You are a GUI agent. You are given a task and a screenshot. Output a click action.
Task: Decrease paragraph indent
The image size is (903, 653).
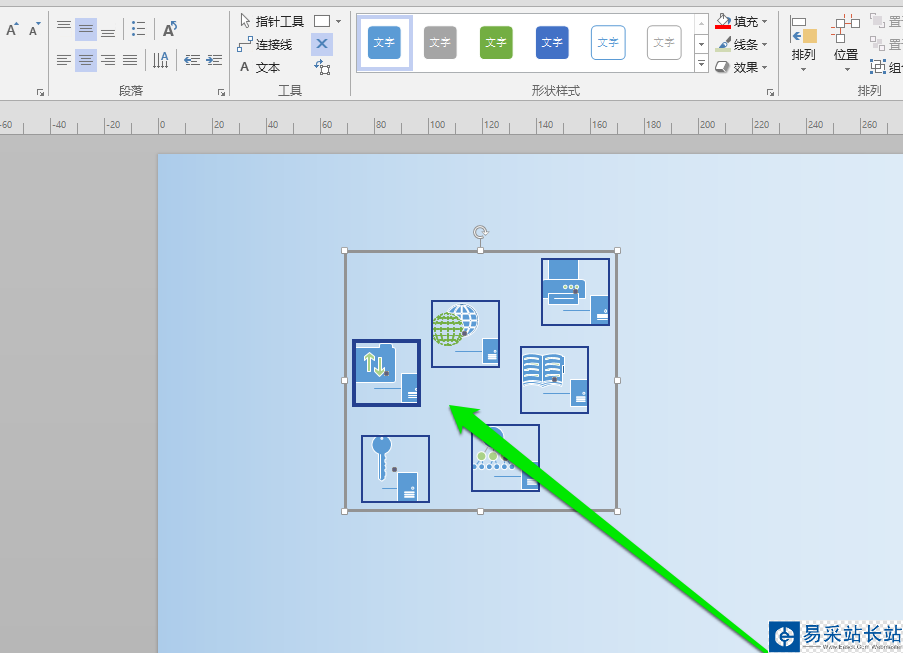(x=192, y=60)
